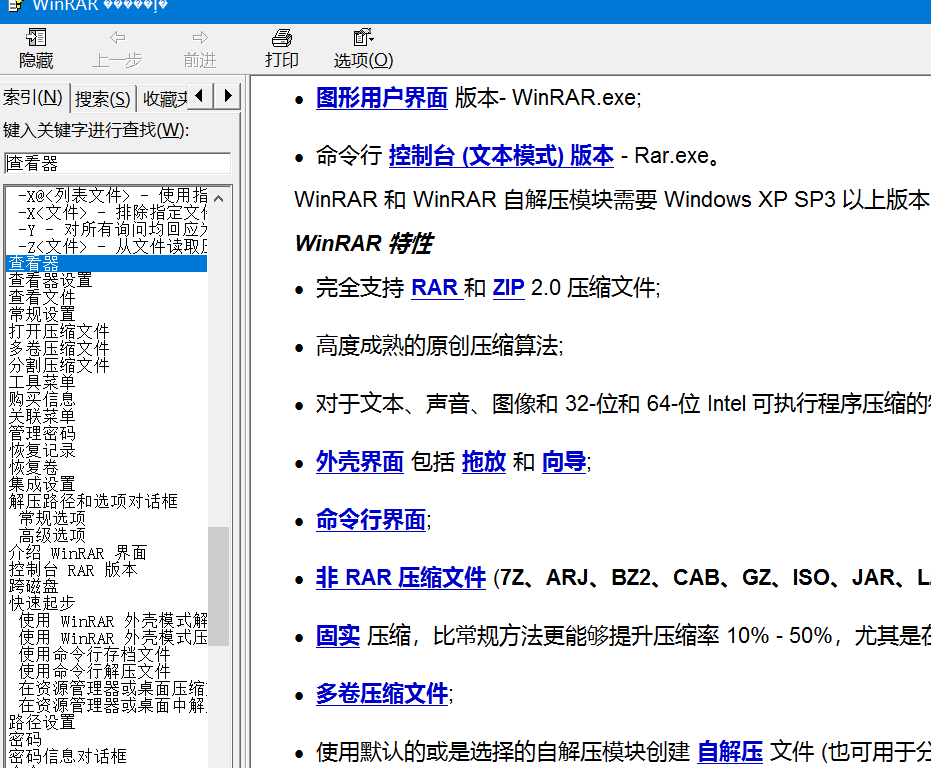Open the 图形用户界面 link
Viewport: 931px width, 768px height.
381,98
